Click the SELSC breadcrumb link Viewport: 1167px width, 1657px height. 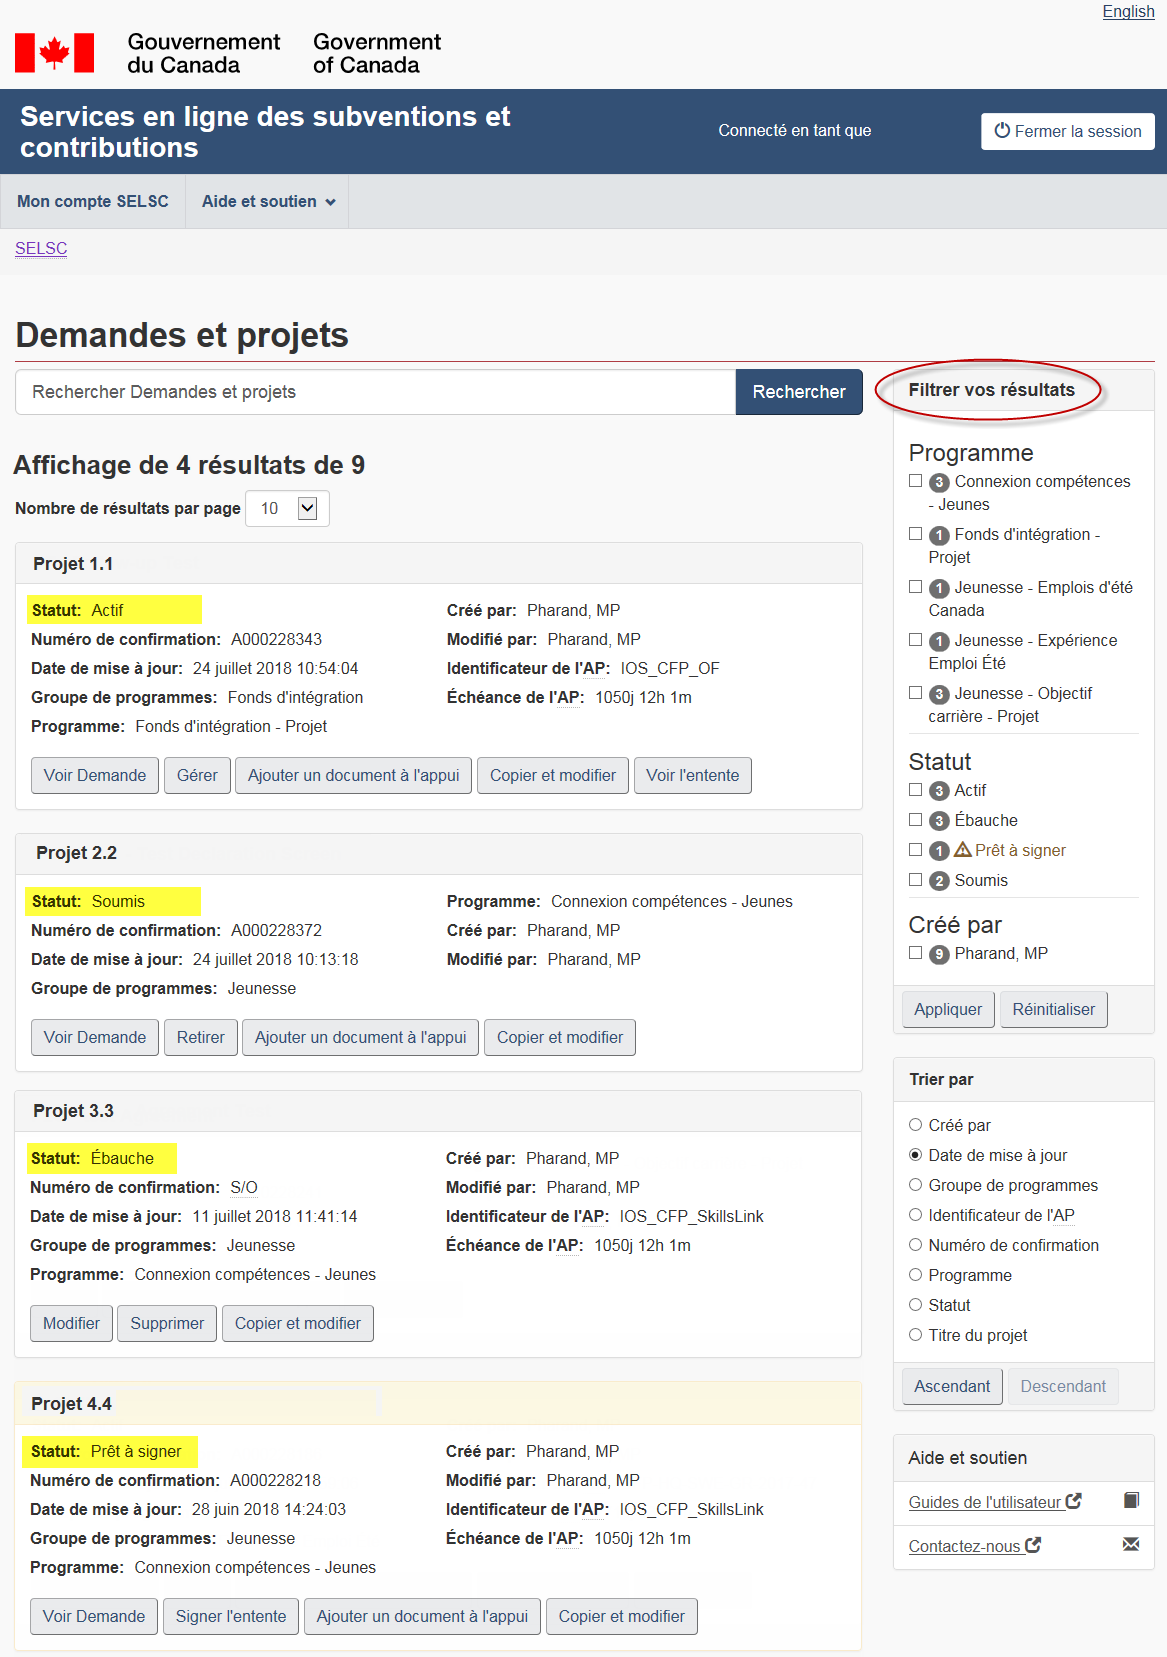pyautogui.click(x=41, y=249)
